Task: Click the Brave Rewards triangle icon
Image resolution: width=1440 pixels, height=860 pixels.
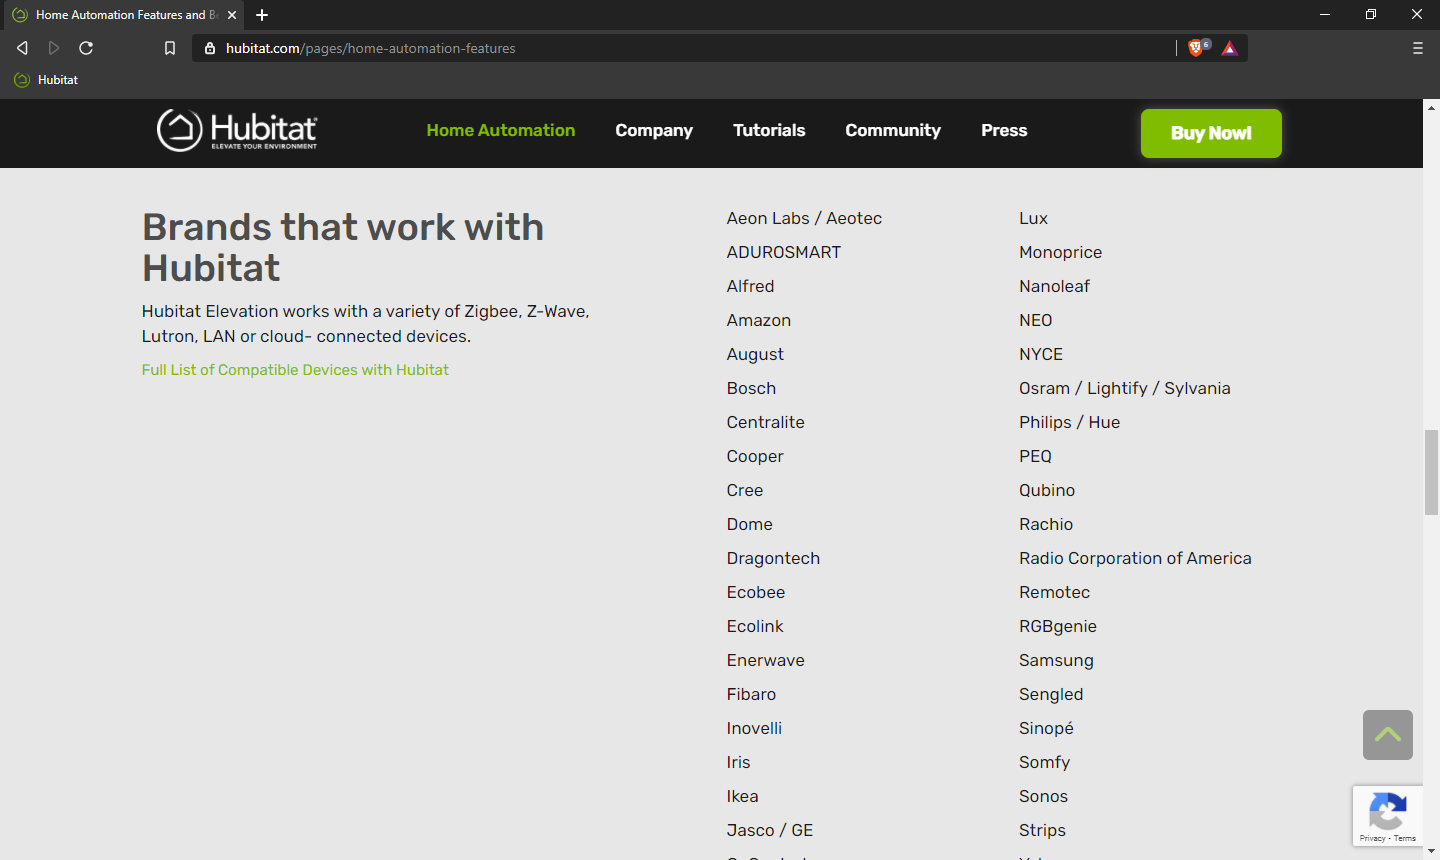Action: click(1230, 48)
